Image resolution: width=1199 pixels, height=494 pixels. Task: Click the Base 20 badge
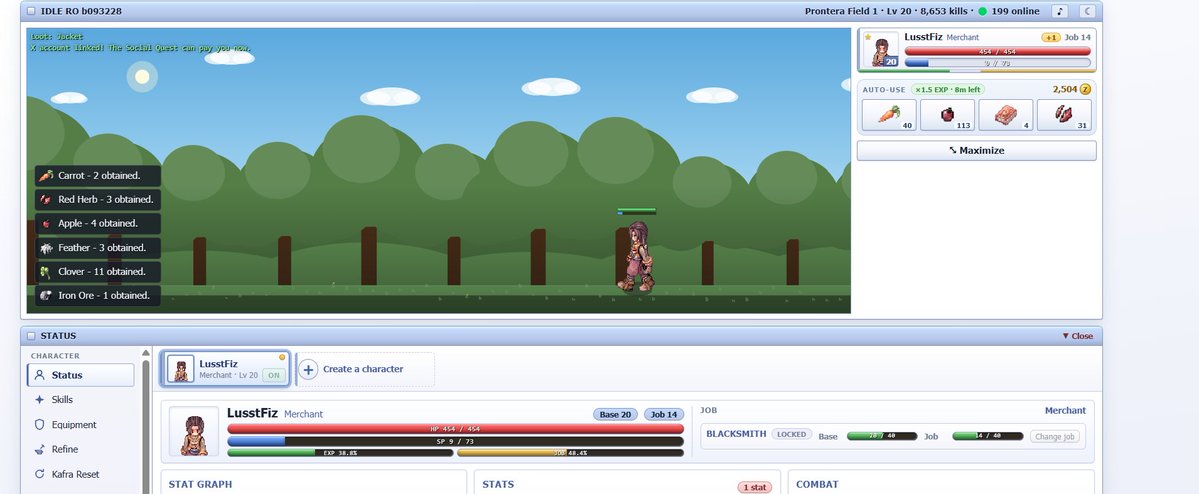(615, 414)
